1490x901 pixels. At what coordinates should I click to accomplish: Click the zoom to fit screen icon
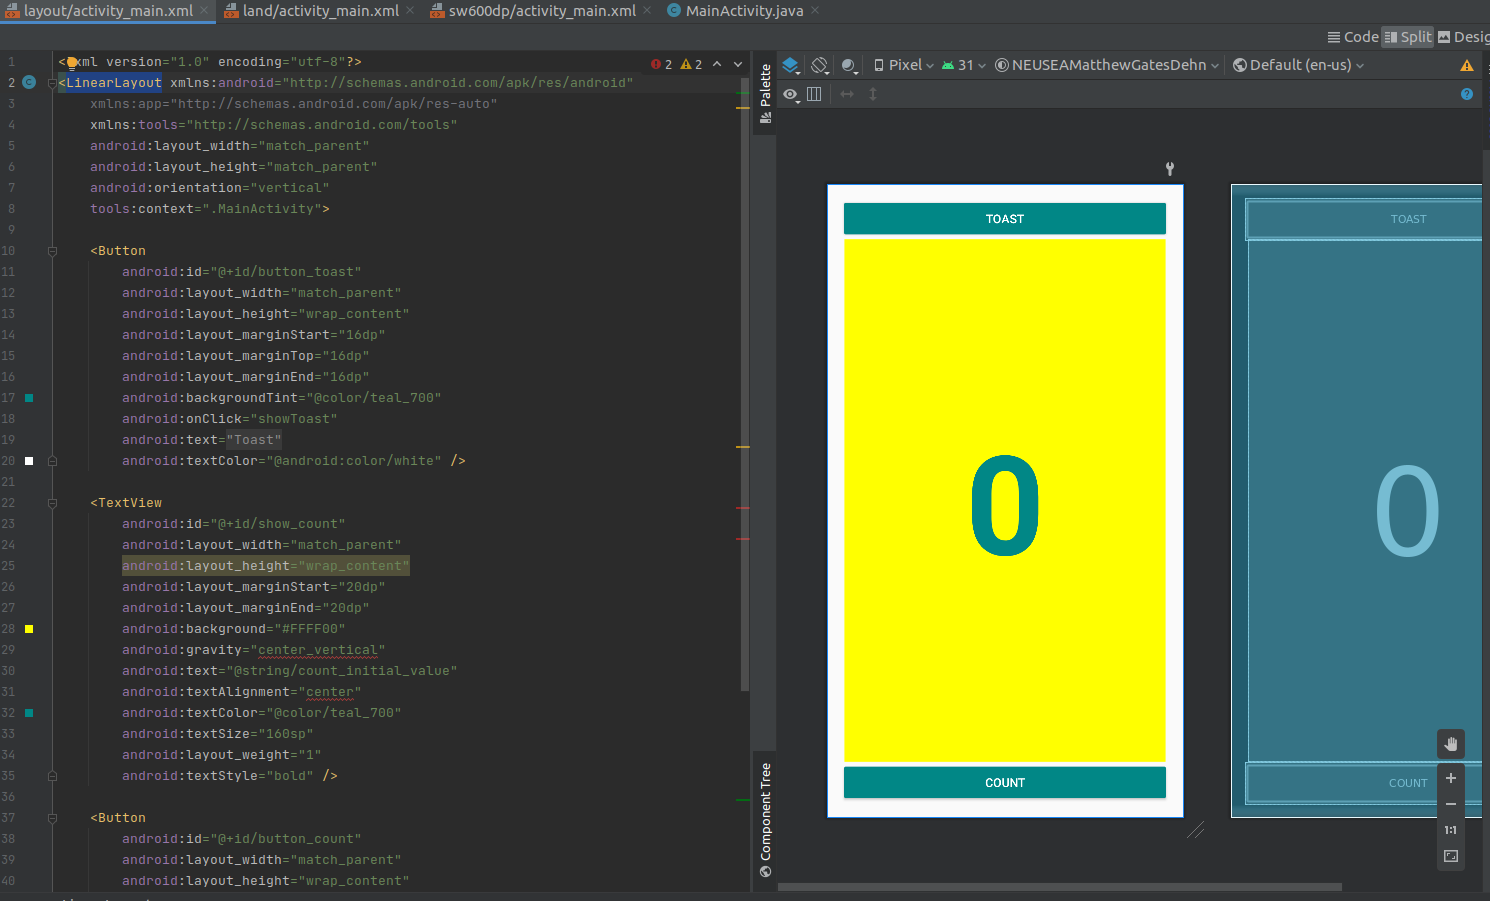[1451, 856]
